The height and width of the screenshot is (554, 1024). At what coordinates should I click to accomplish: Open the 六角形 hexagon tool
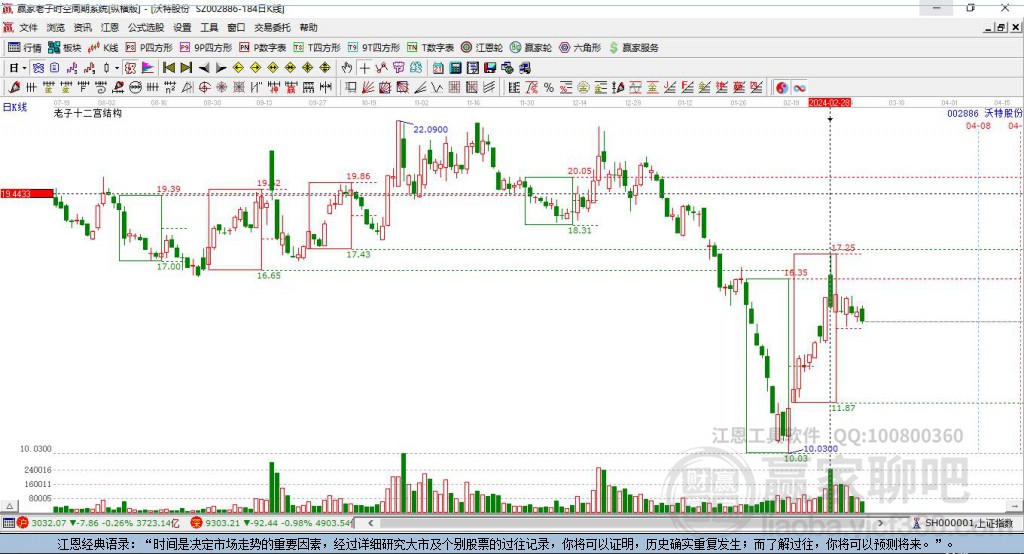[580, 48]
